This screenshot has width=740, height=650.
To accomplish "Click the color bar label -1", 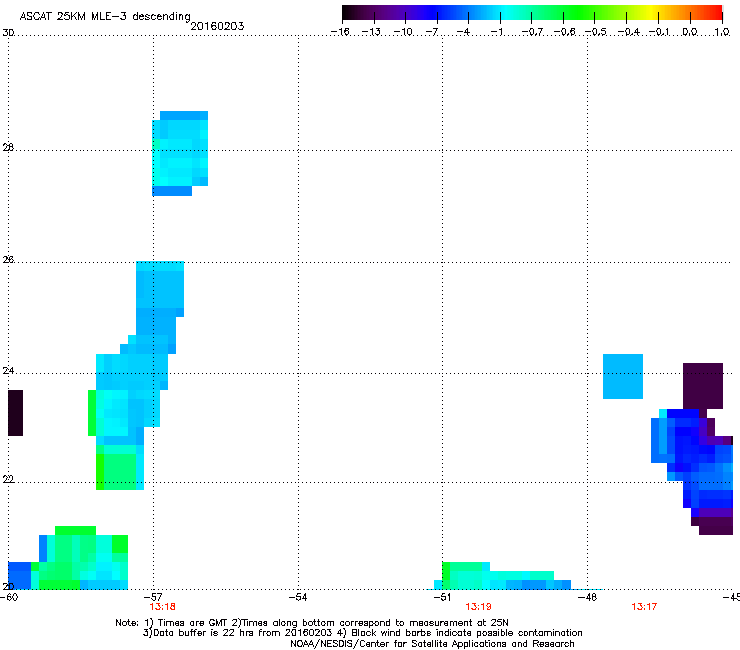I will [x=496, y=32].
